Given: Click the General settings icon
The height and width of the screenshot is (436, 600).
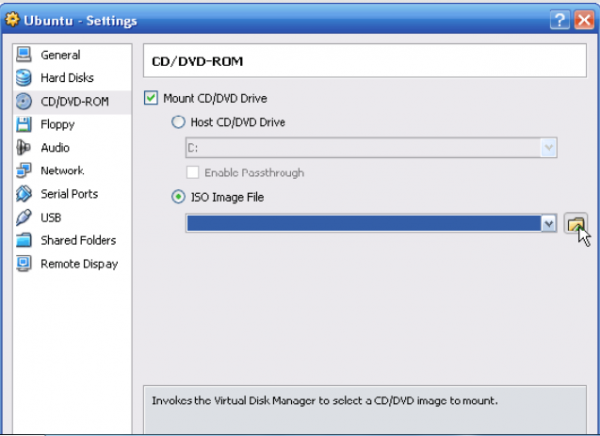Looking at the screenshot, I should 24,55.
